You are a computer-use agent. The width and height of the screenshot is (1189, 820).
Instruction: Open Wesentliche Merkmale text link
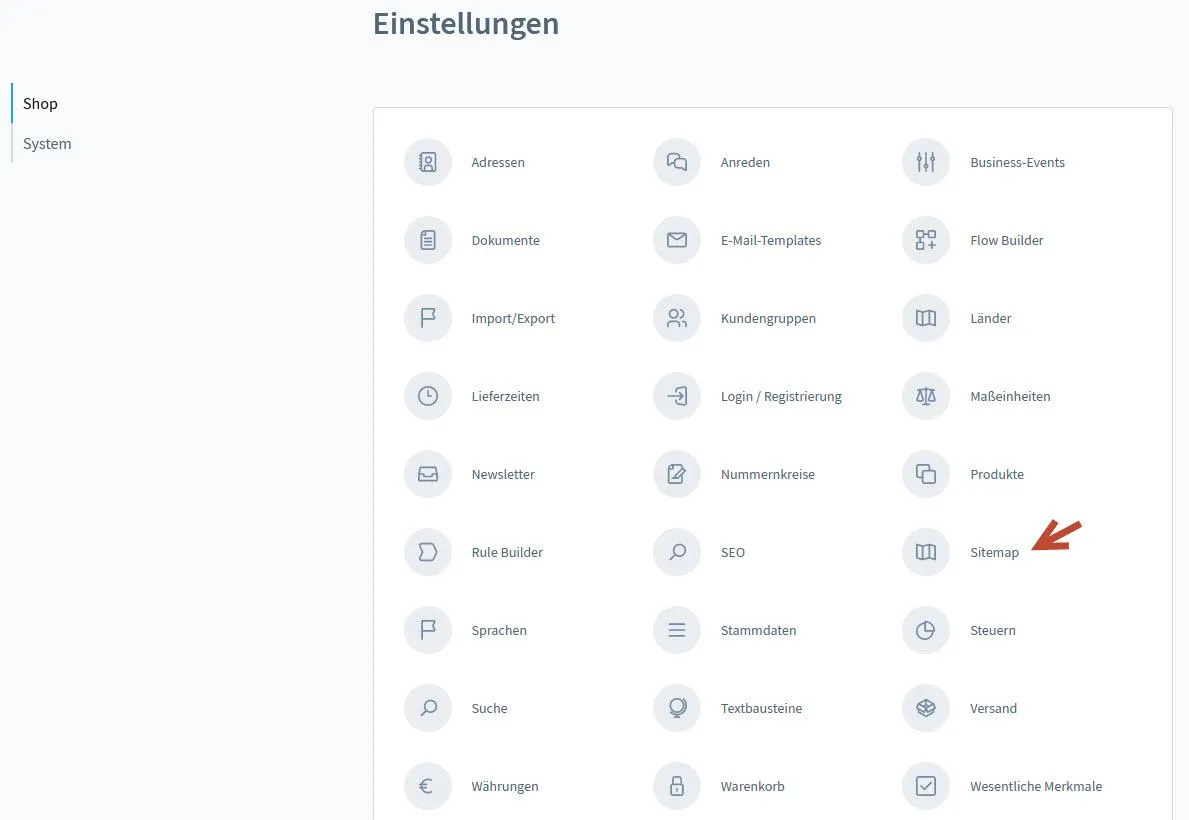1037,787
